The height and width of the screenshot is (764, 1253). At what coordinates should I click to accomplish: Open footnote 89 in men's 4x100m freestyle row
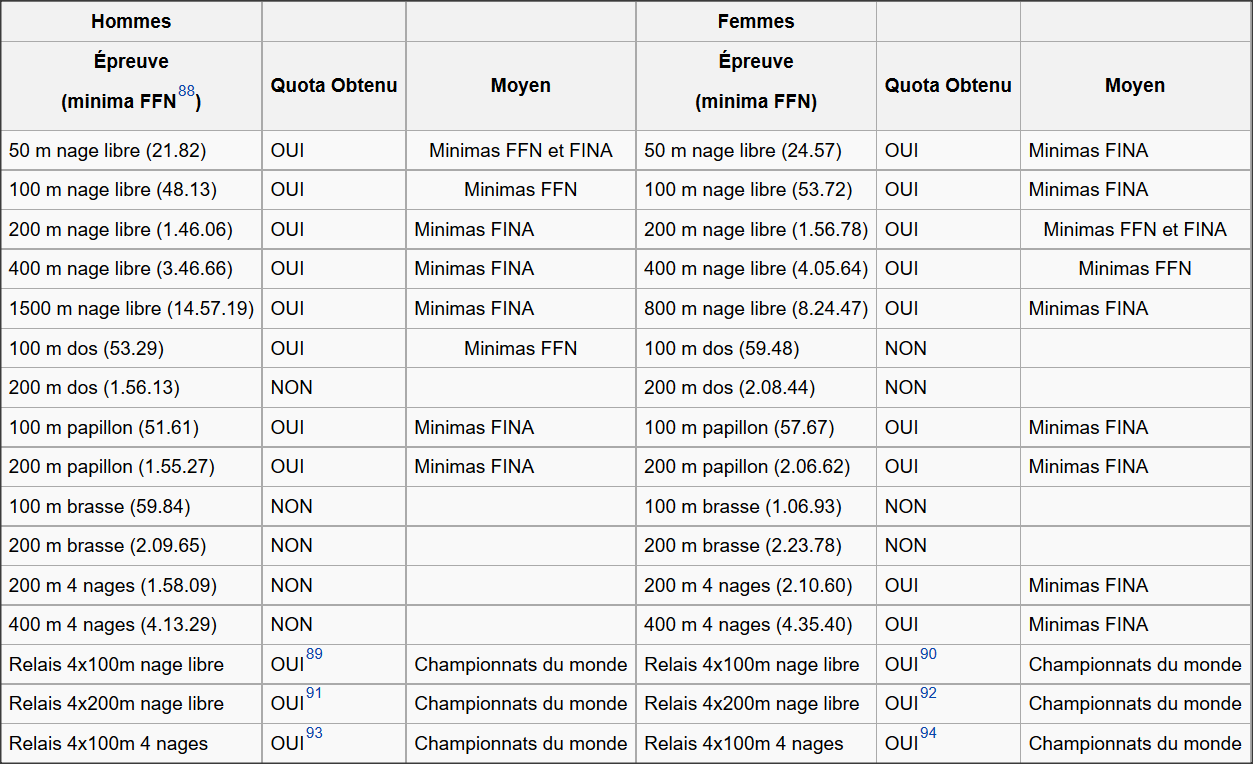(314, 654)
